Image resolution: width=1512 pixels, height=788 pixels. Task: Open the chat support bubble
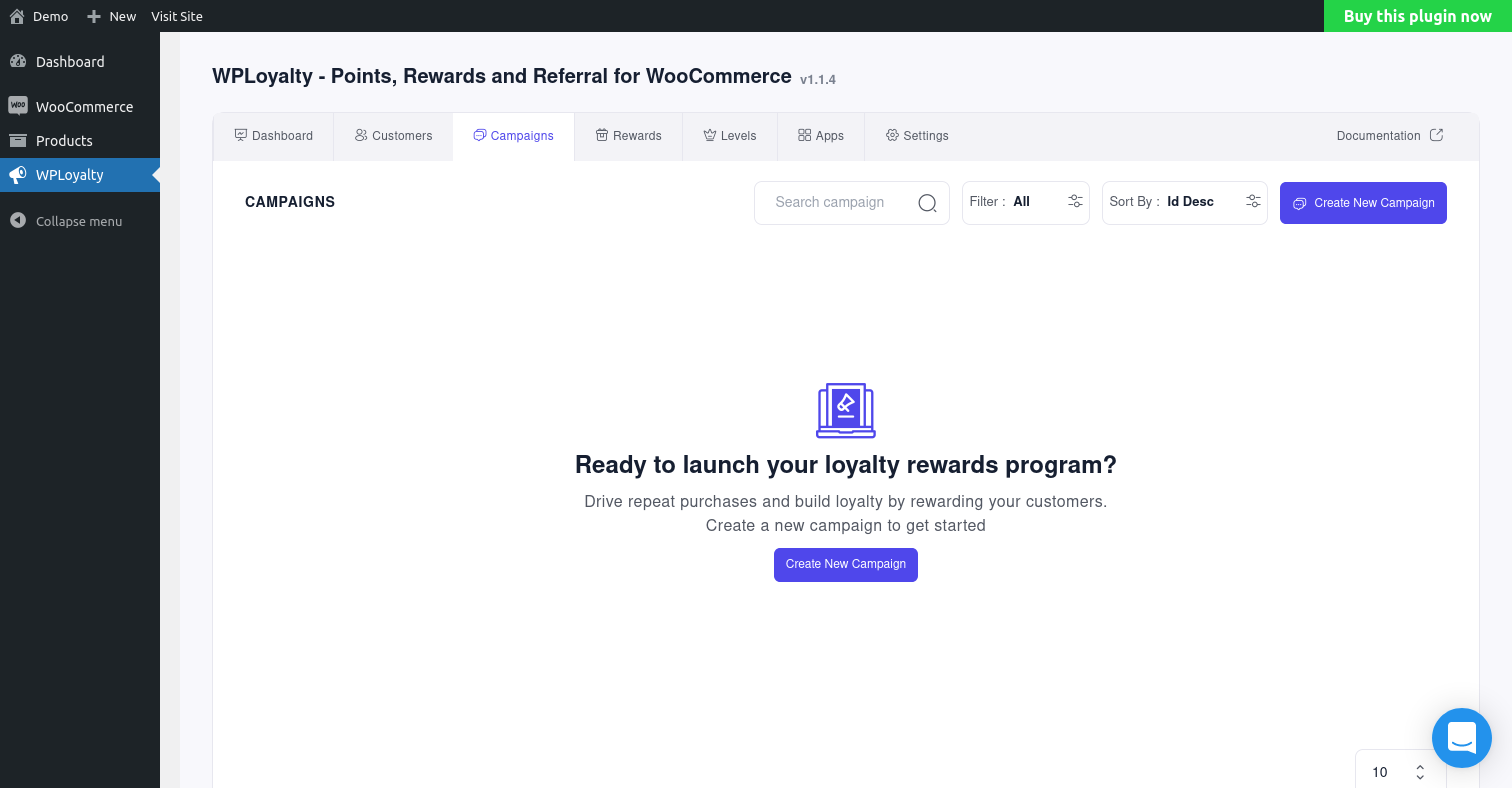click(1462, 738)
